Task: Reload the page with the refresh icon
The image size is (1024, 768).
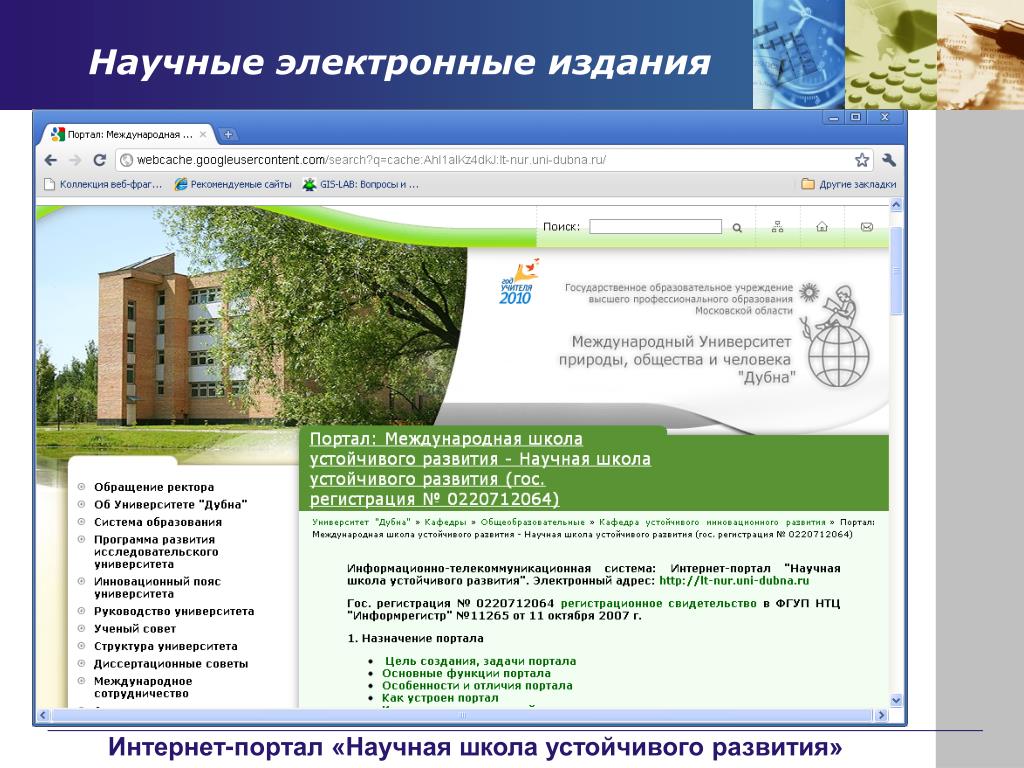Action: coord(99,160)
